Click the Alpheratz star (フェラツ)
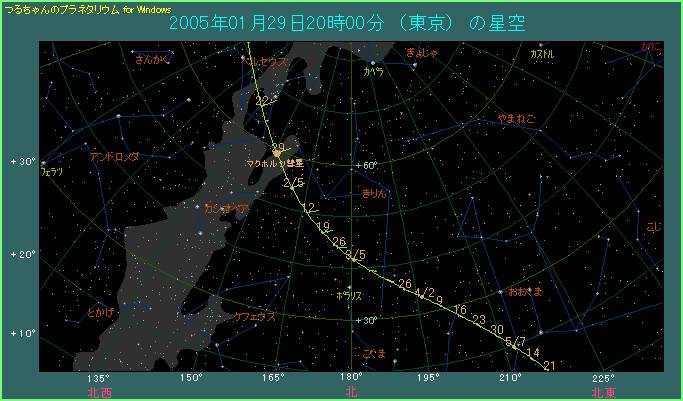This screenshot has width=683, height=401. click(x=43, y=162)
